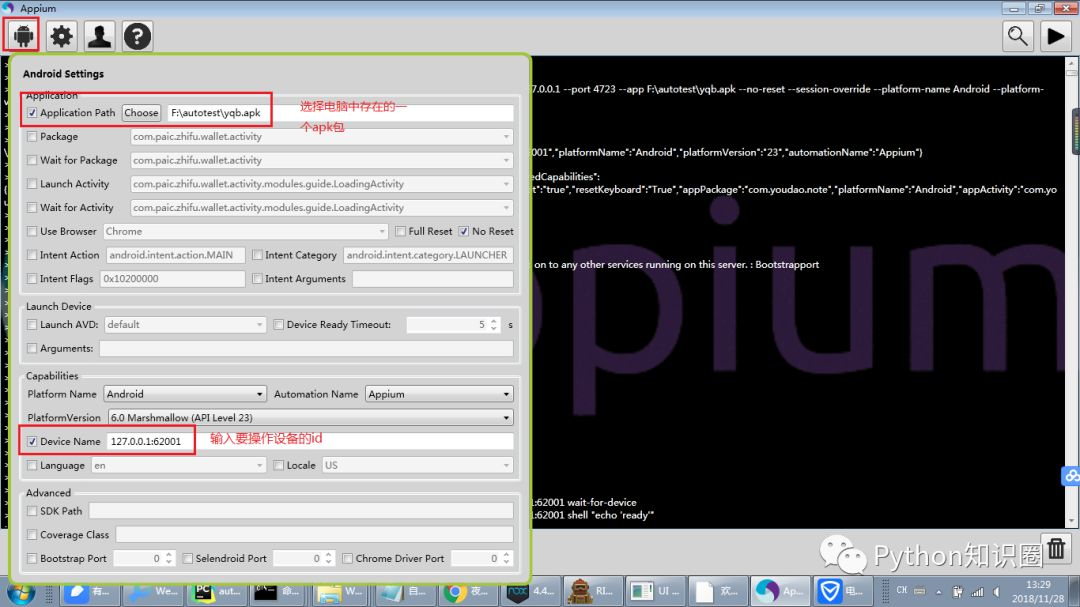Open General Settings gear icon
This screenshot has width=1080, height=607.
(x=61, y=36)
